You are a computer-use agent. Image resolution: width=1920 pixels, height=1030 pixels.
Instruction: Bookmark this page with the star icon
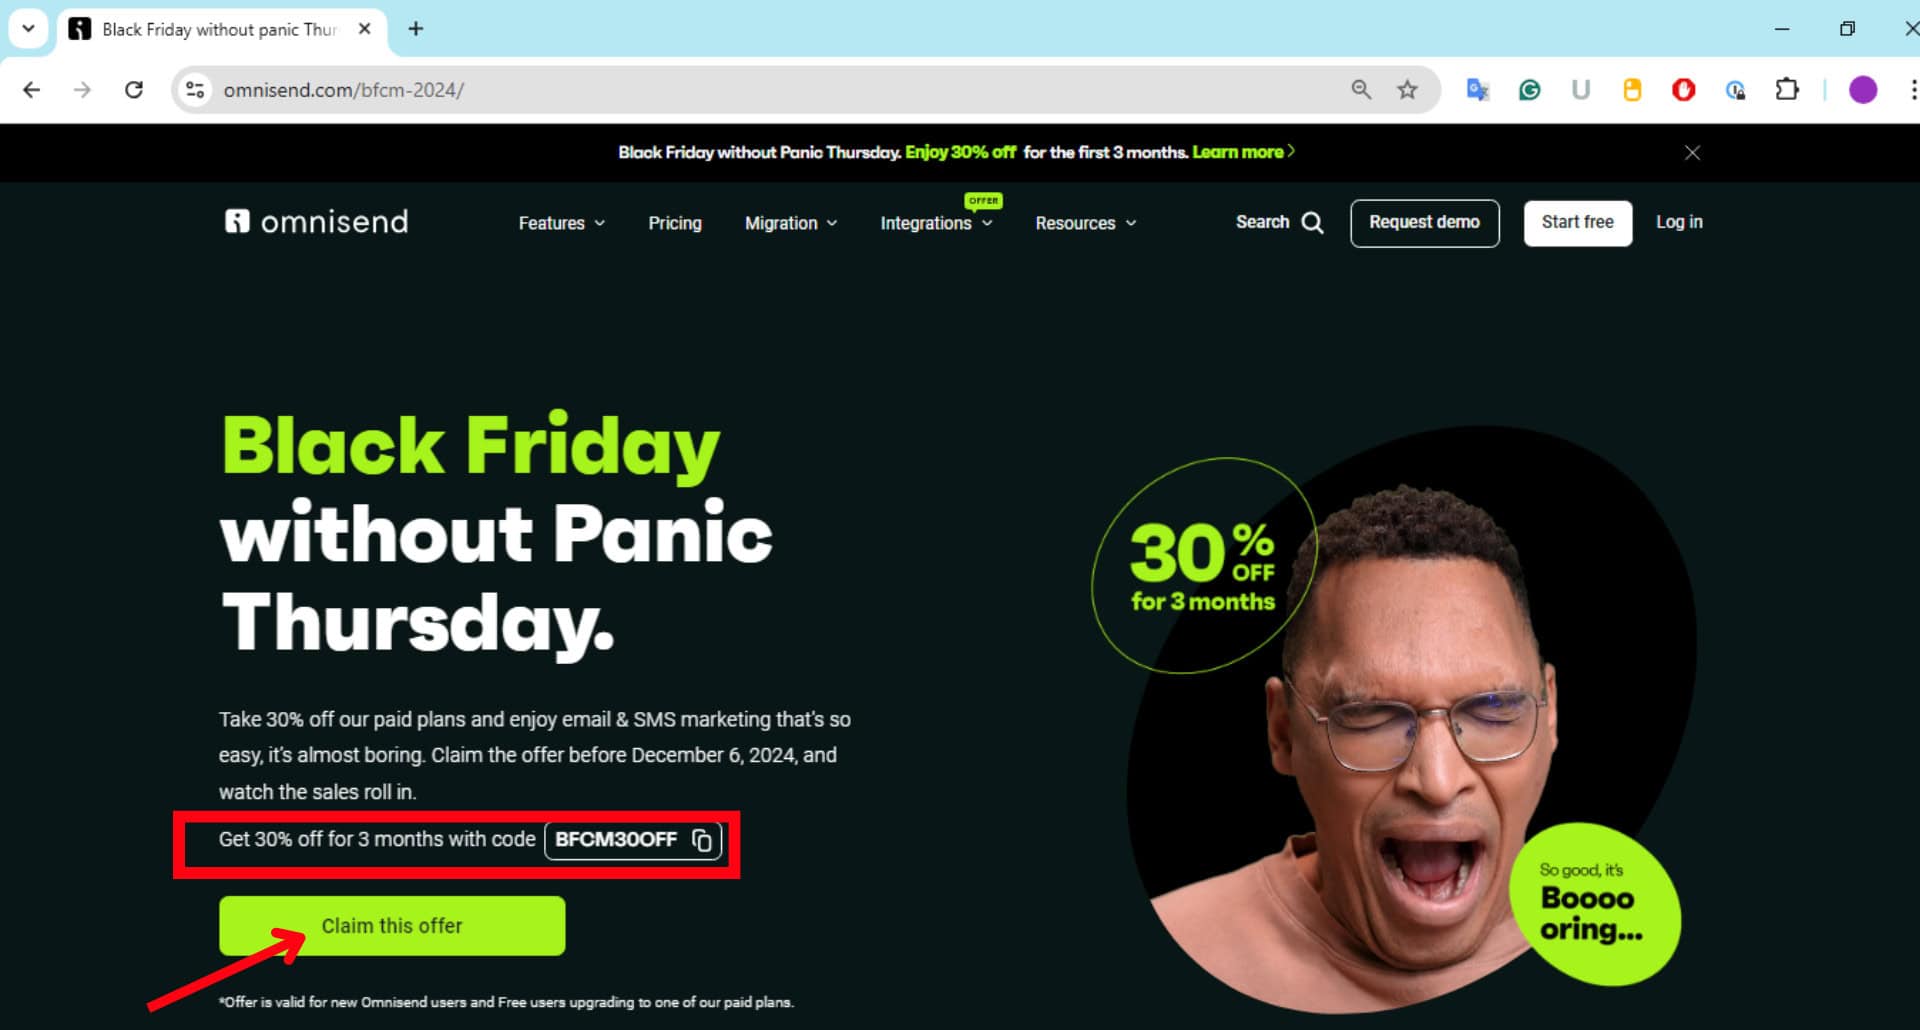1407,90
